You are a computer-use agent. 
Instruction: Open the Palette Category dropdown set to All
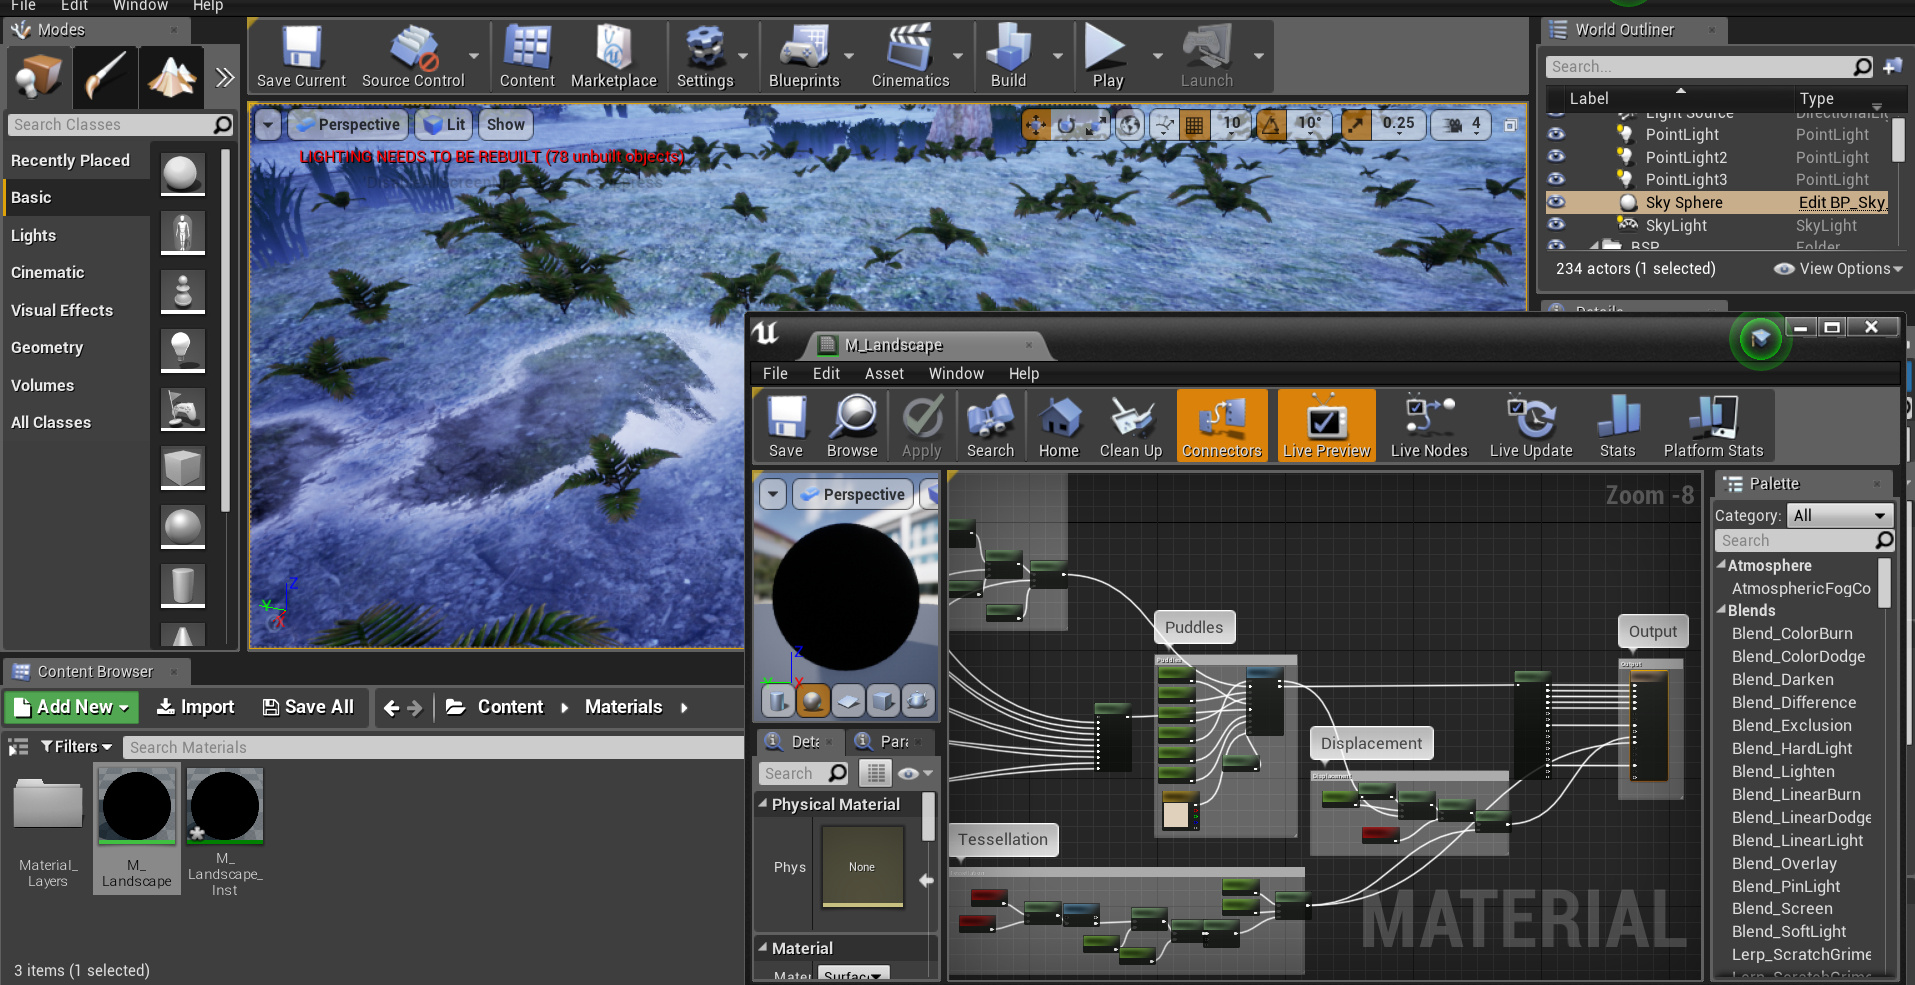click(x=1840, y=516)
